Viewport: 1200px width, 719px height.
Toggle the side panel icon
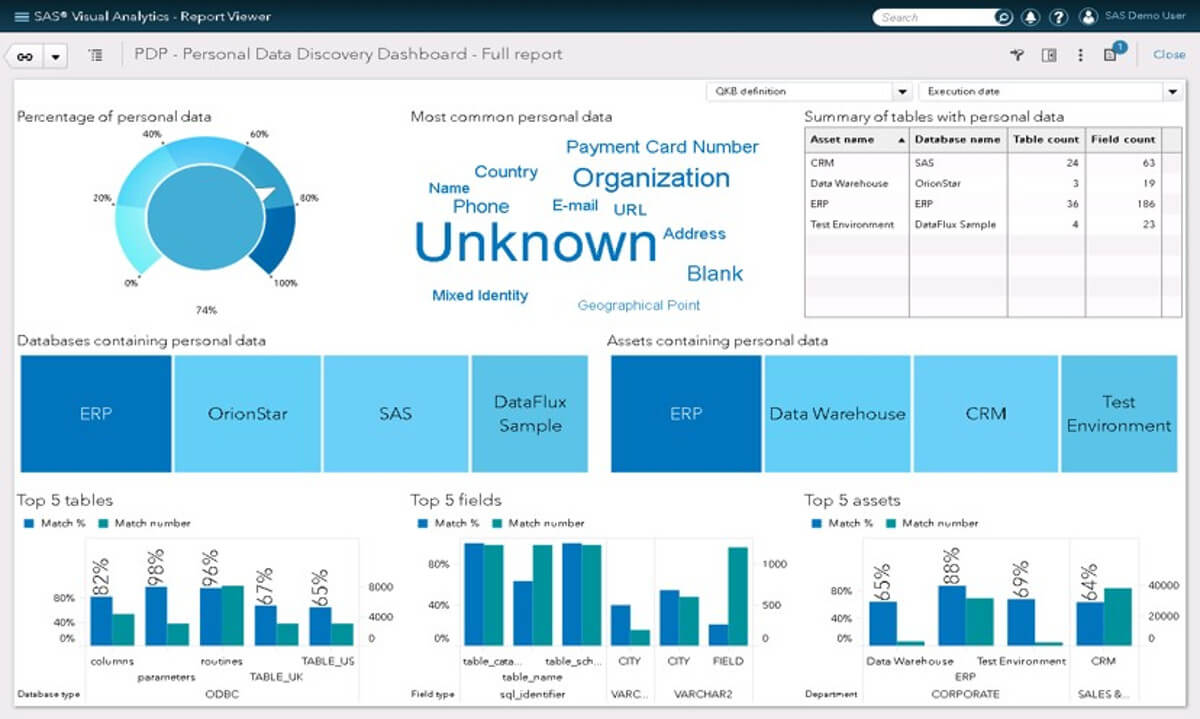click(x=1049, y=55)
